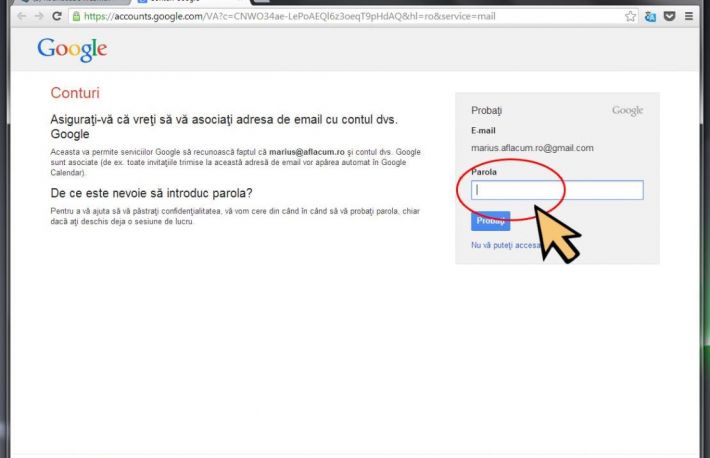Click the marius.aflacum.ro@gmail.com email text
710x458 pixels.
click(x=532, y=148)
